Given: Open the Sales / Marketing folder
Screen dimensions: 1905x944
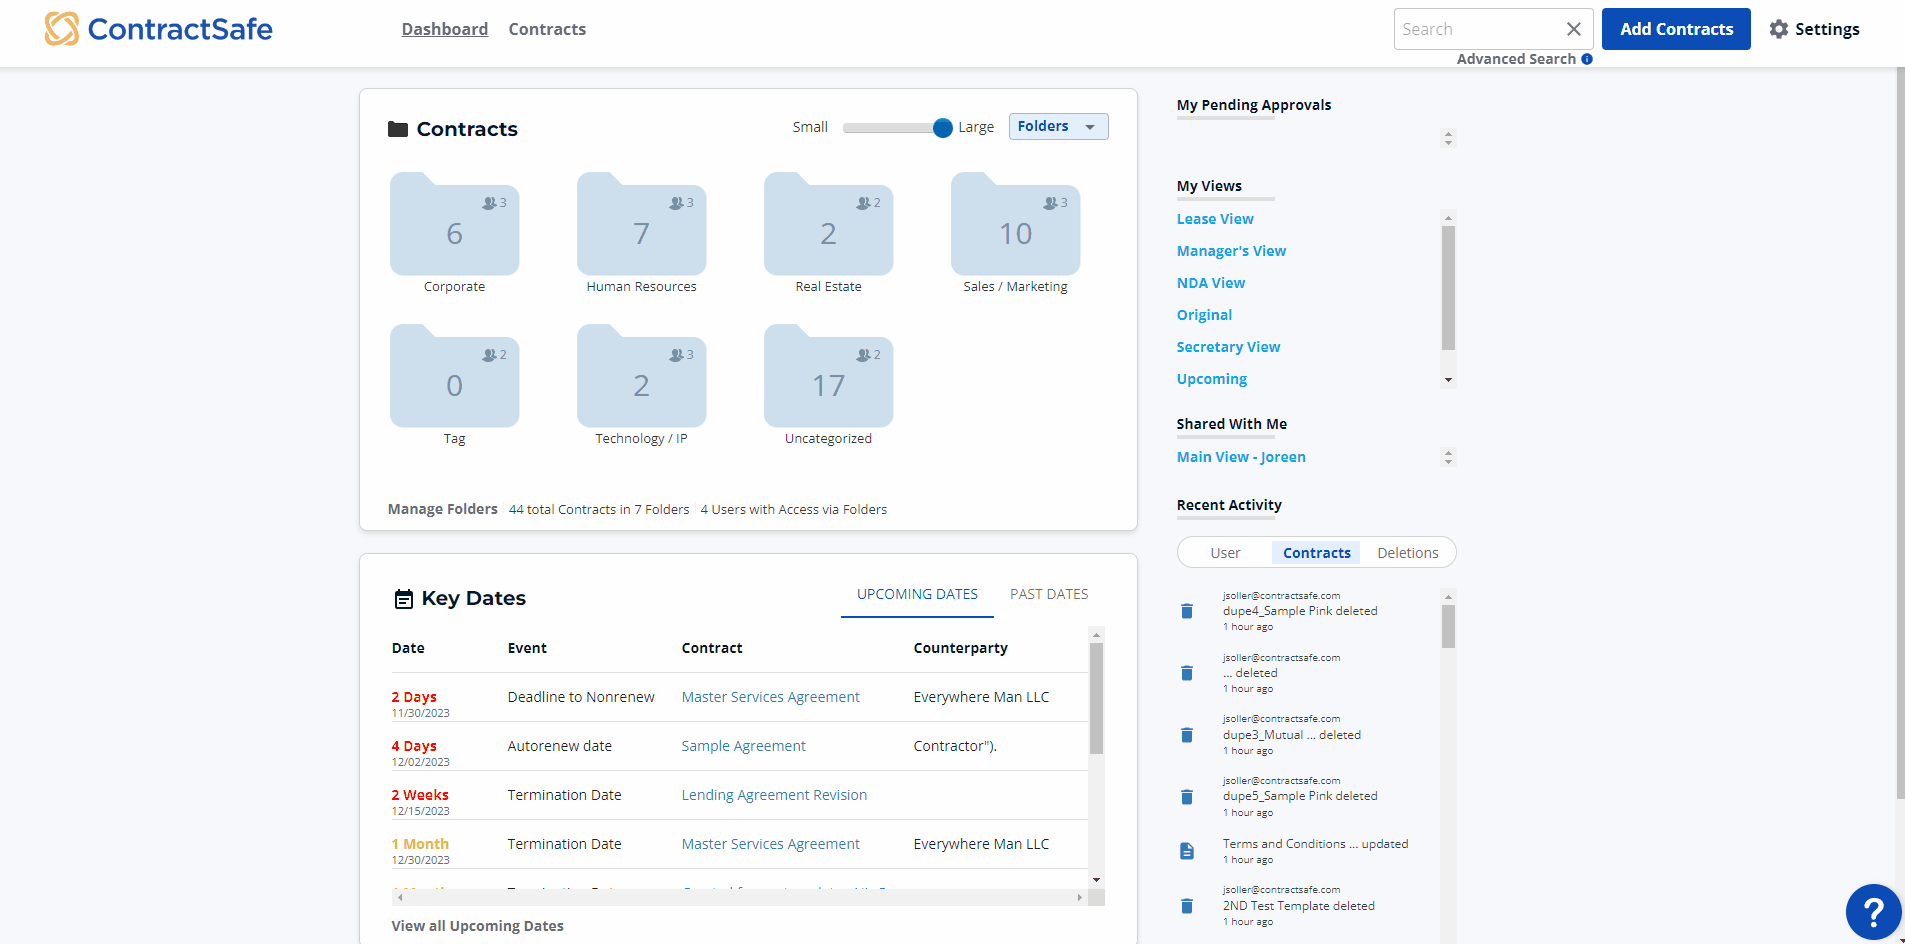Looking at the screenshot, I should [1015, 226].
